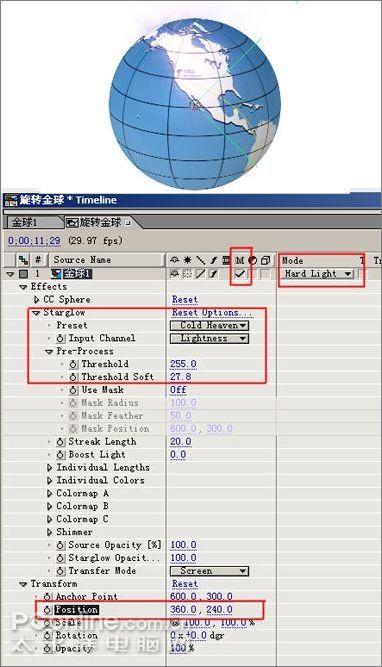Click the Threshold Soft value 27.8
382x667 pixels.
(180, 377)
